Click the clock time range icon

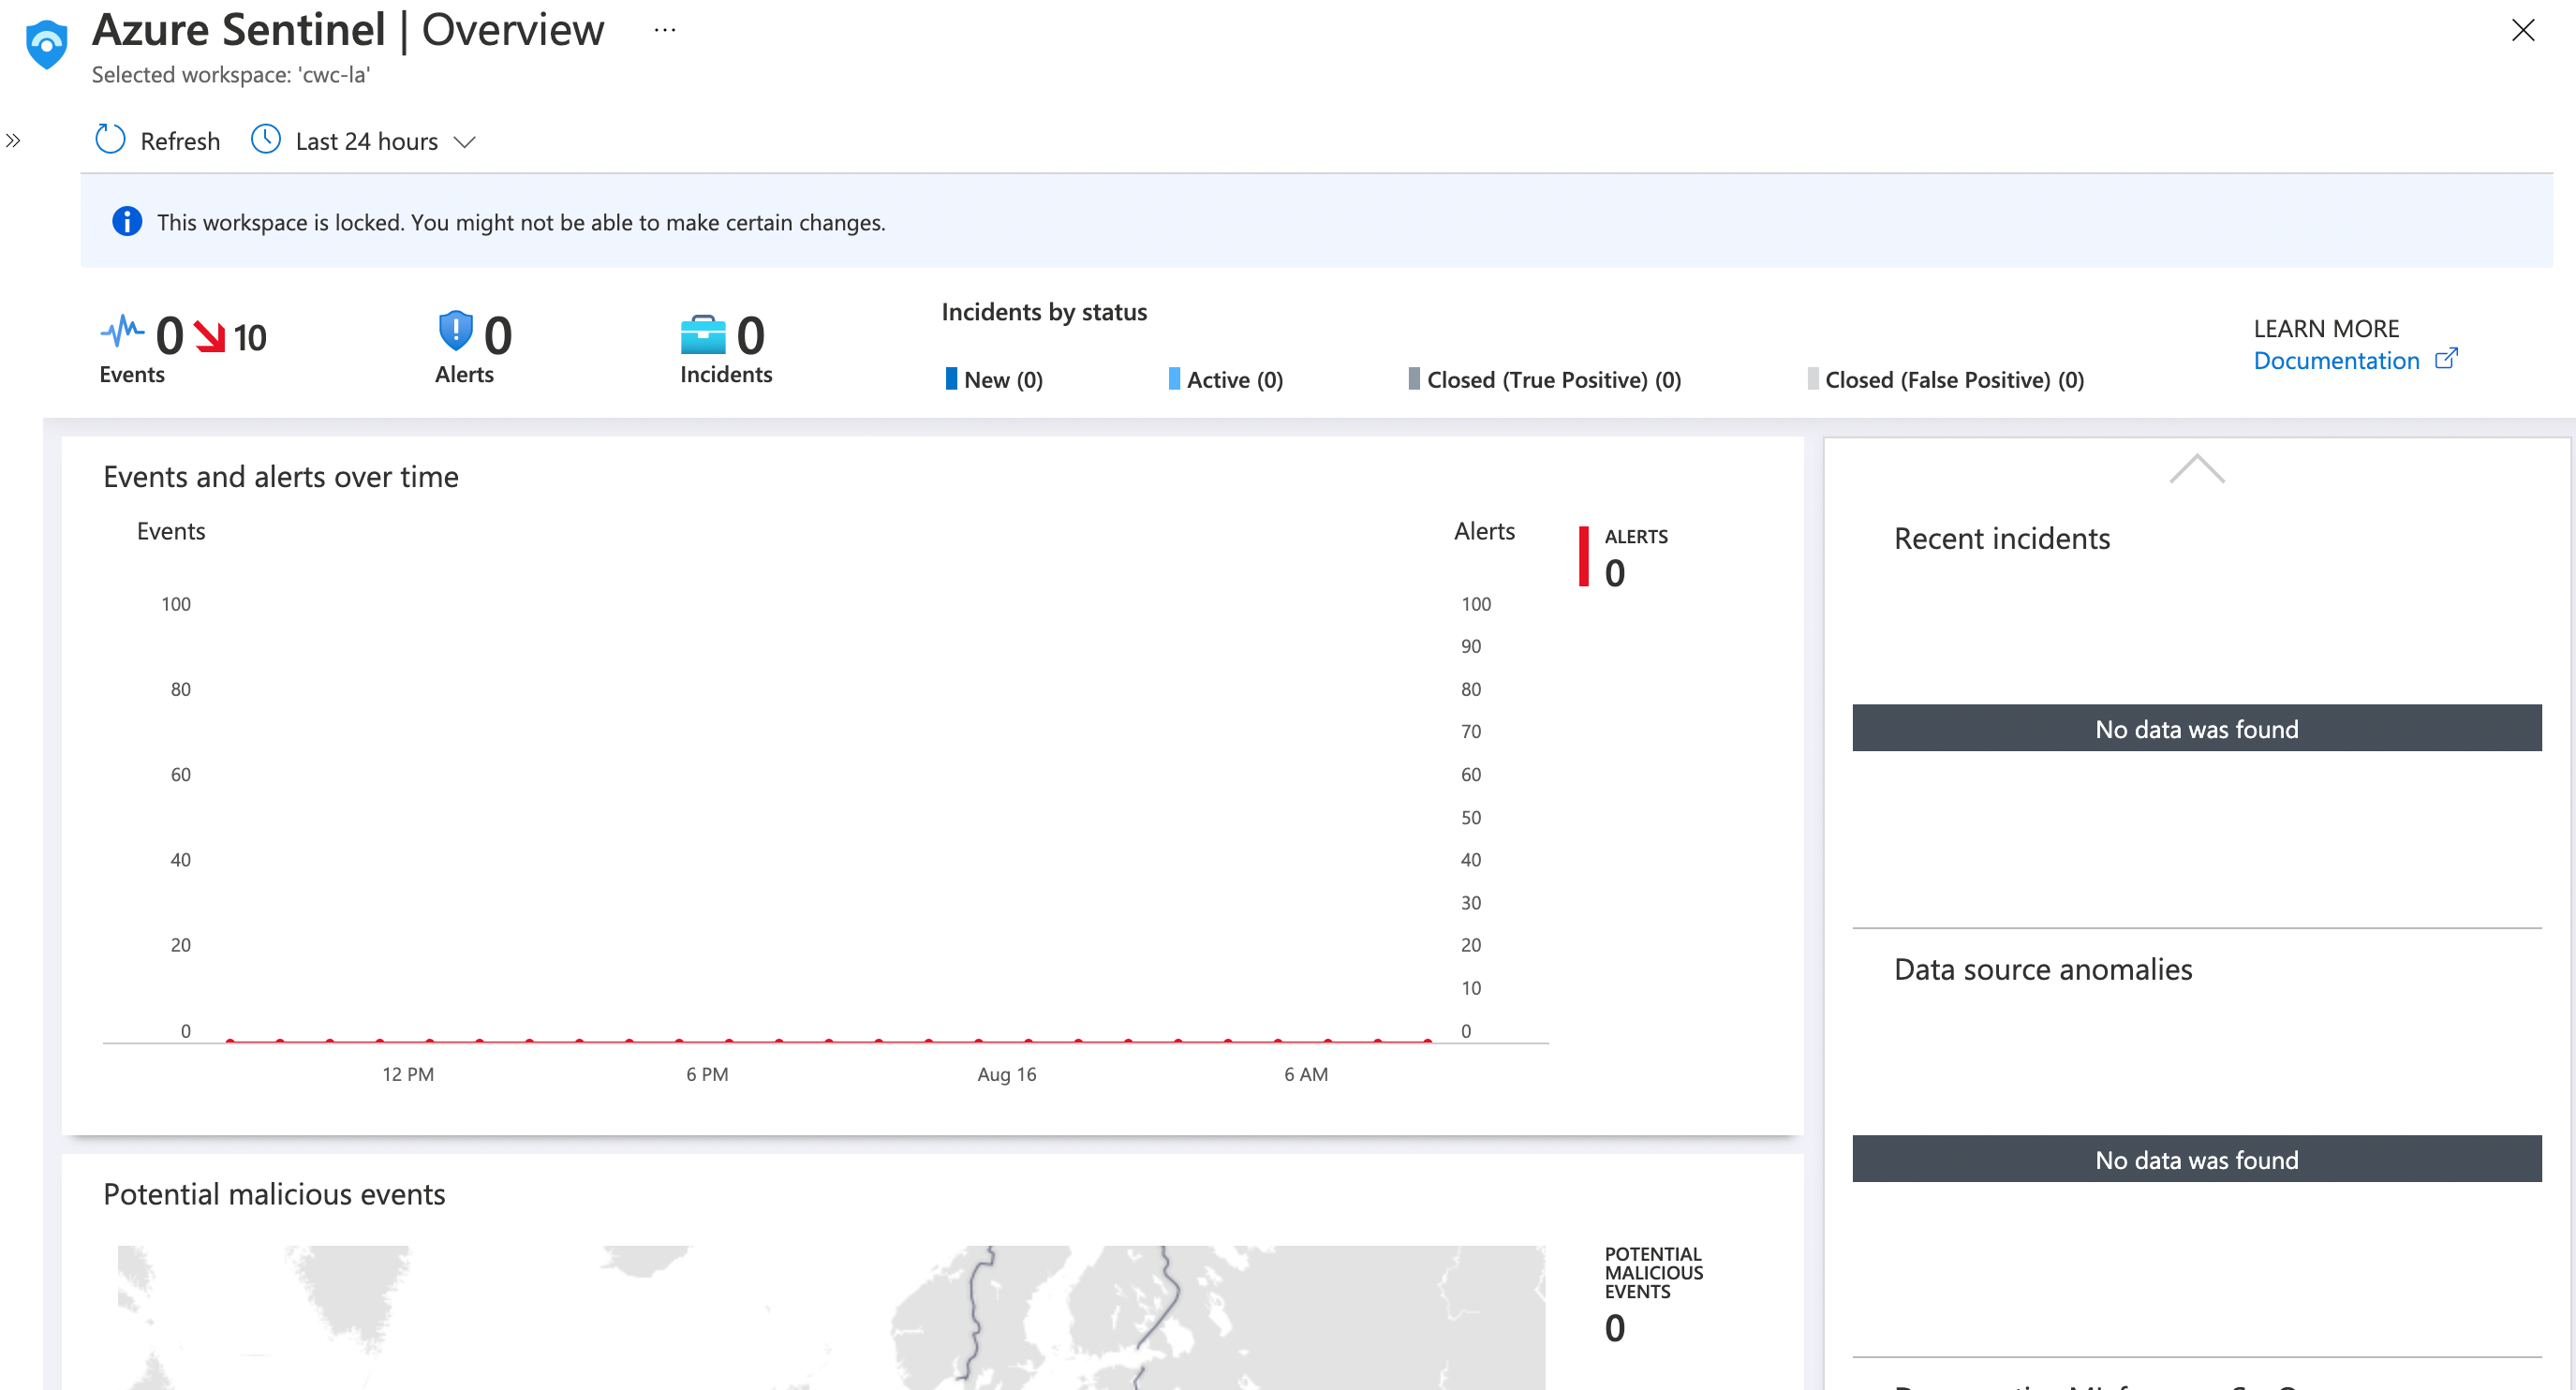(265, 139)
